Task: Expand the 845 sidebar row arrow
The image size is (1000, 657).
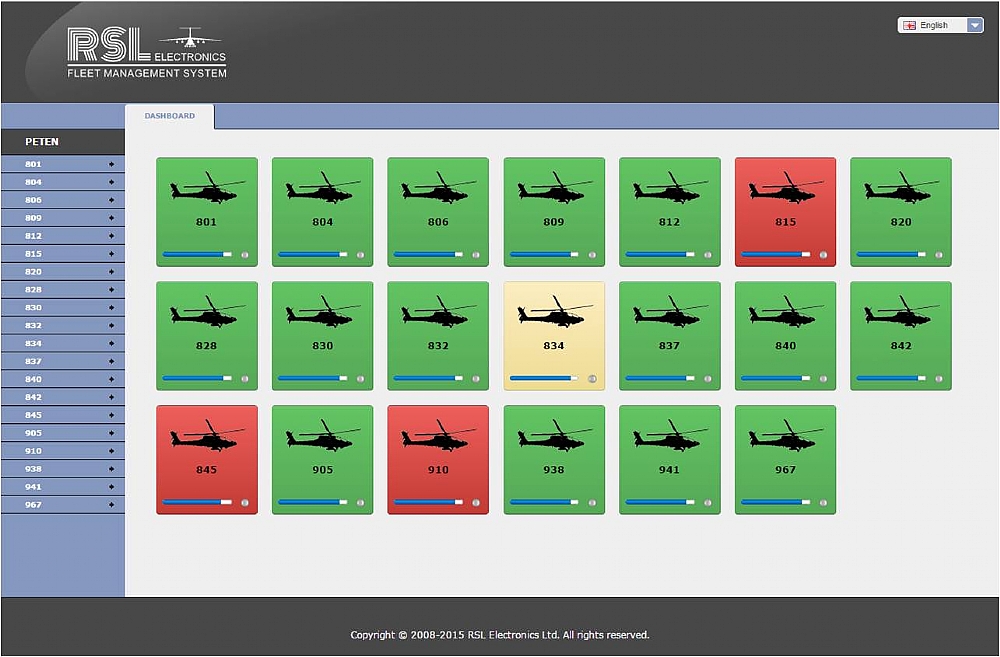Action: tap(112, 415)
